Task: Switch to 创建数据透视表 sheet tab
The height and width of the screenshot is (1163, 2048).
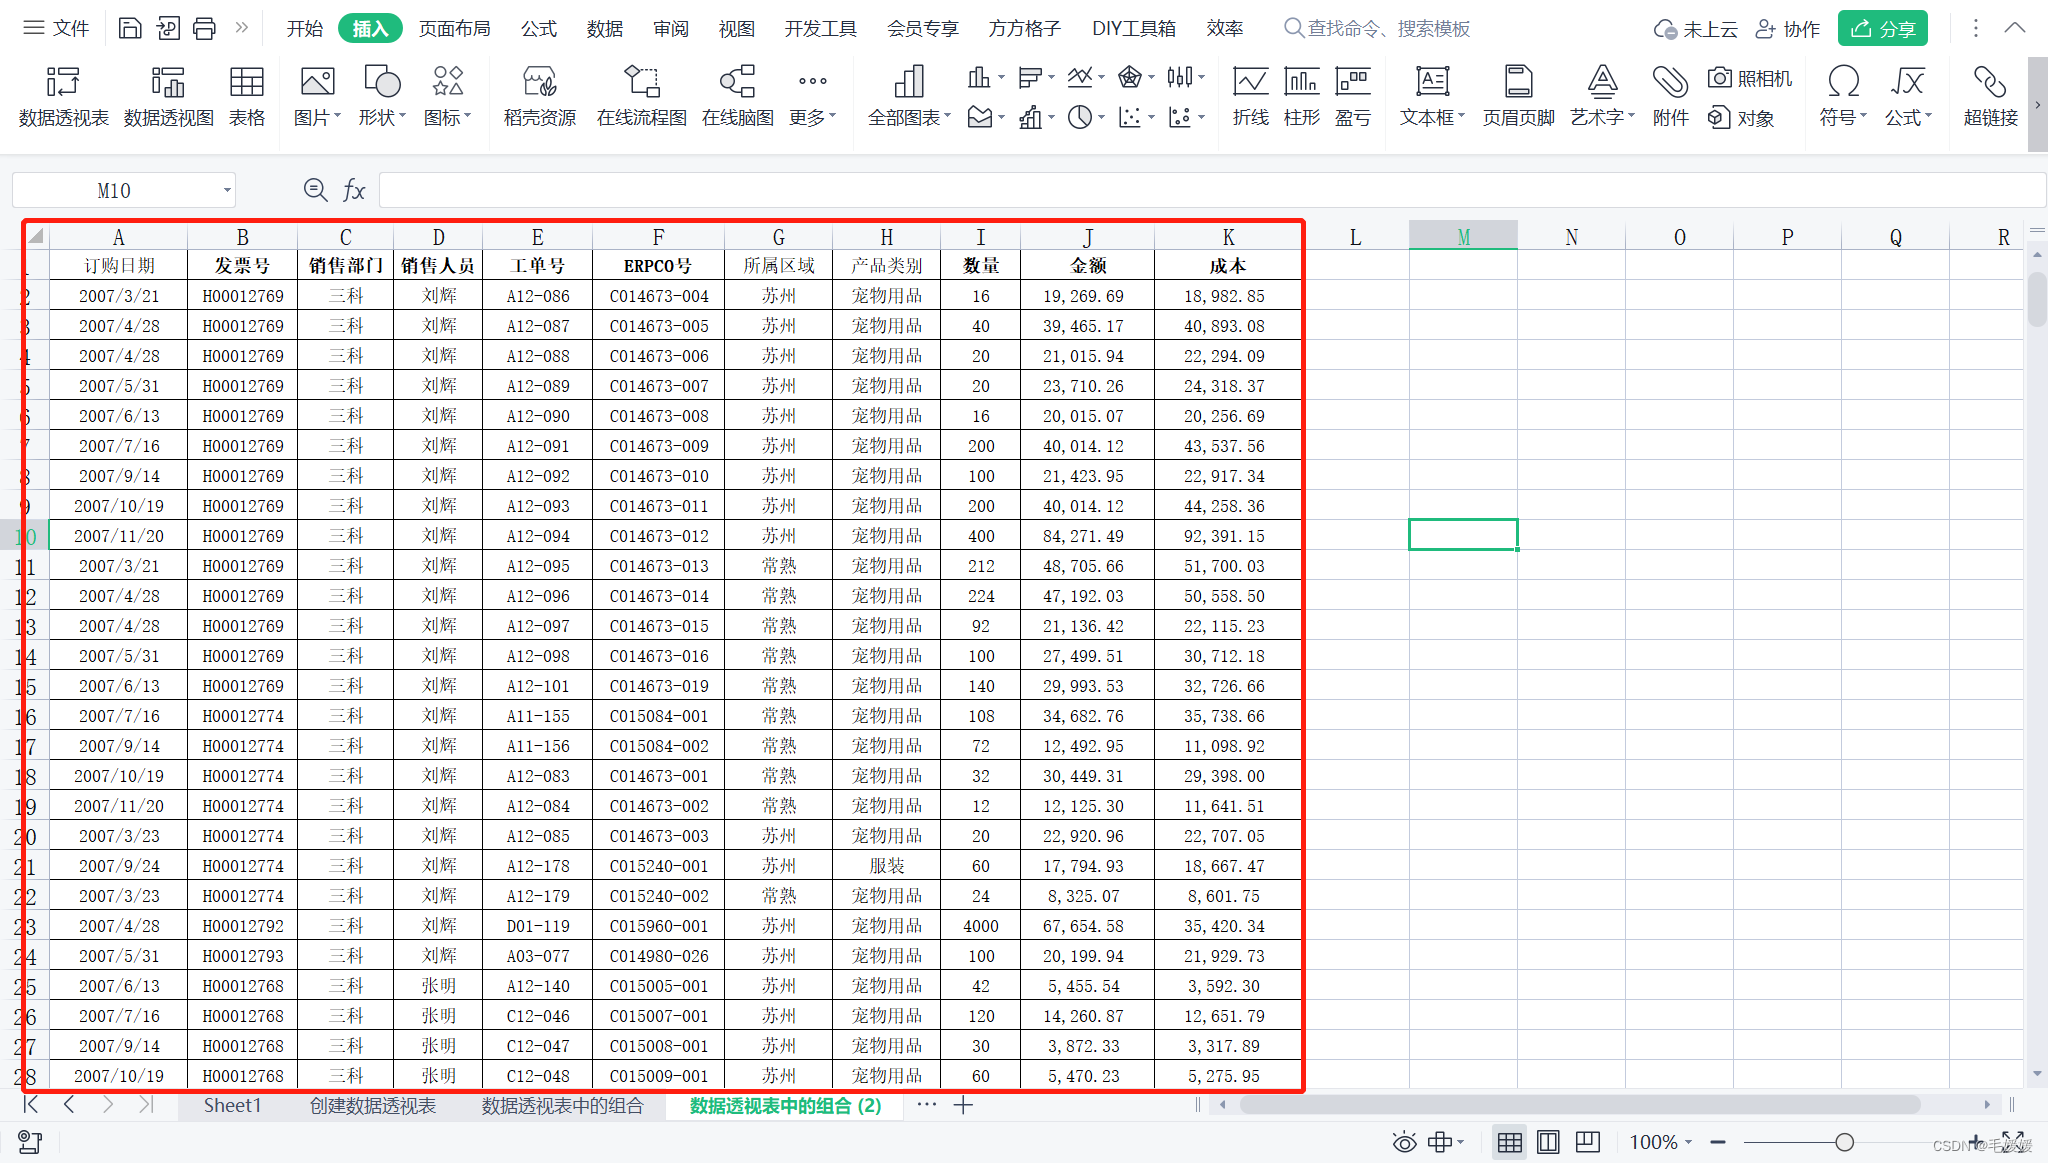Action: (372, 1105)
